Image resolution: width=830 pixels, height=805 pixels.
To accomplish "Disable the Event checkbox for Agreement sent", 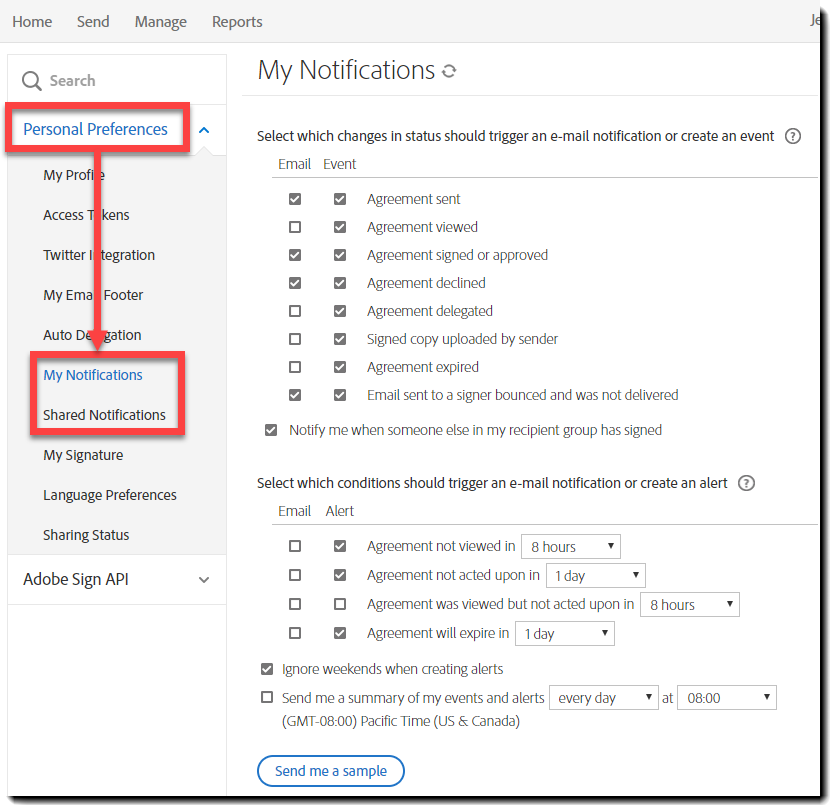I will pyautogui.click(x=340, y=199).
